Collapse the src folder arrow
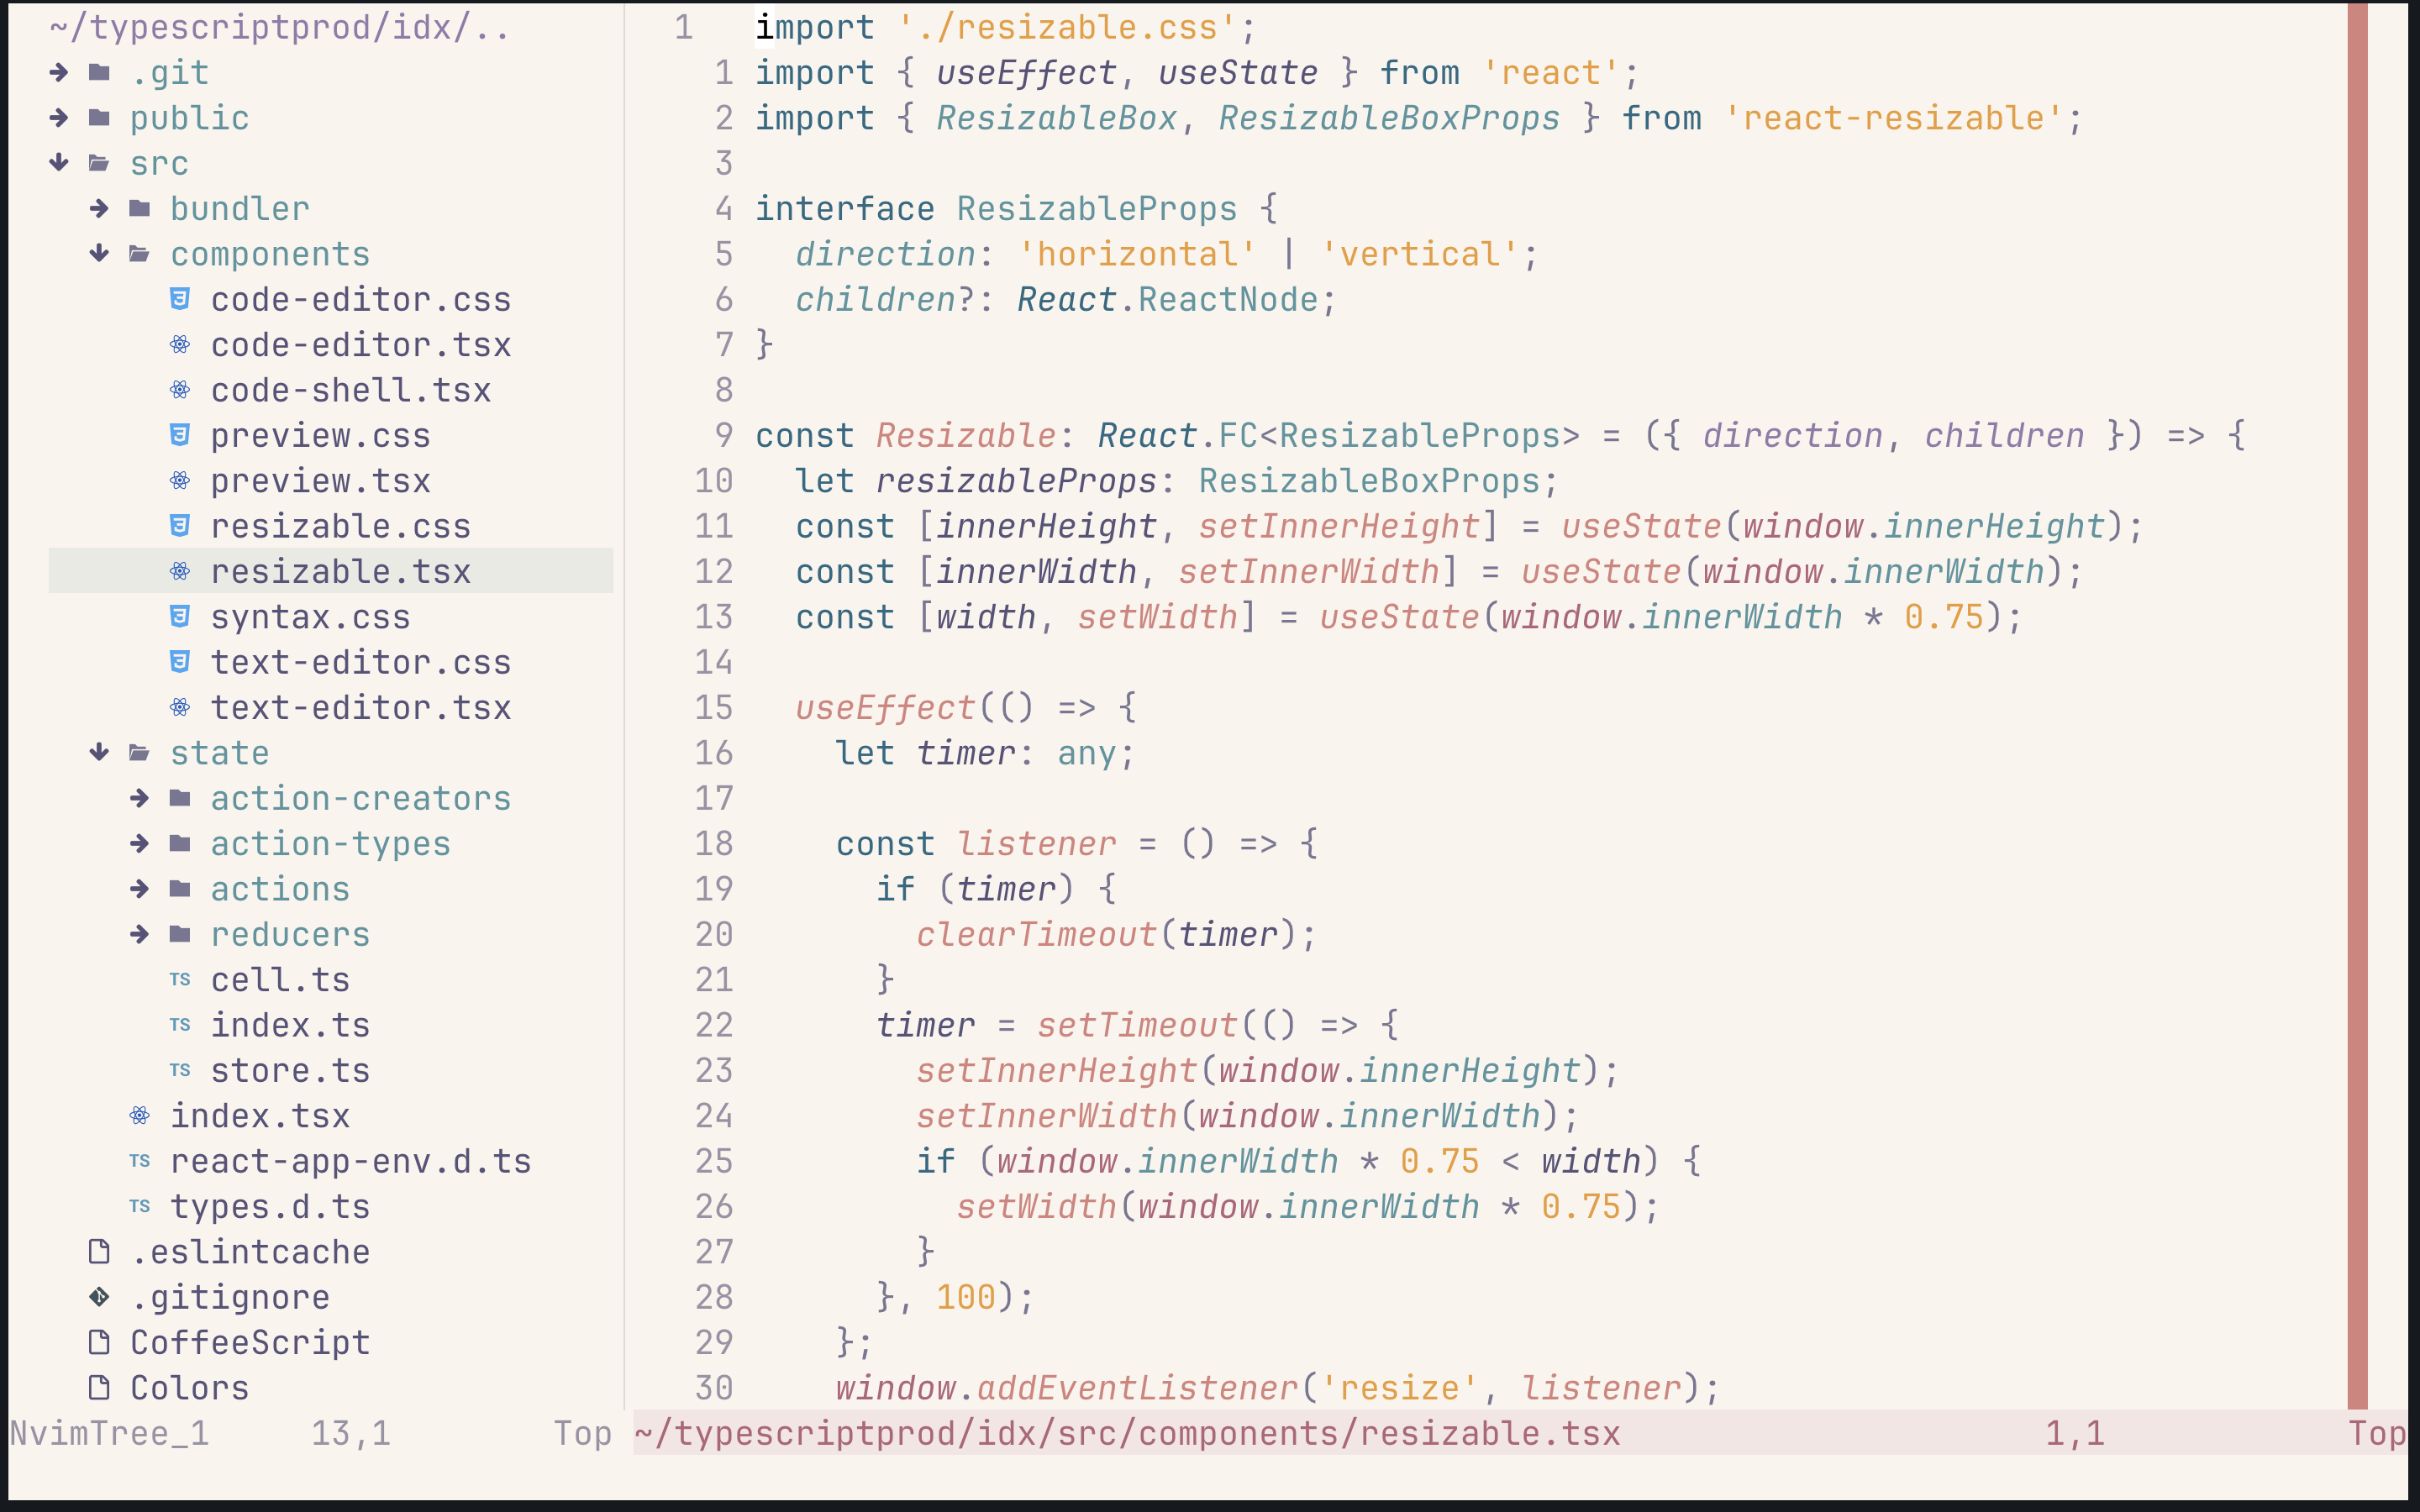This screenshot has height=1512, width=2420. (59, 163)
